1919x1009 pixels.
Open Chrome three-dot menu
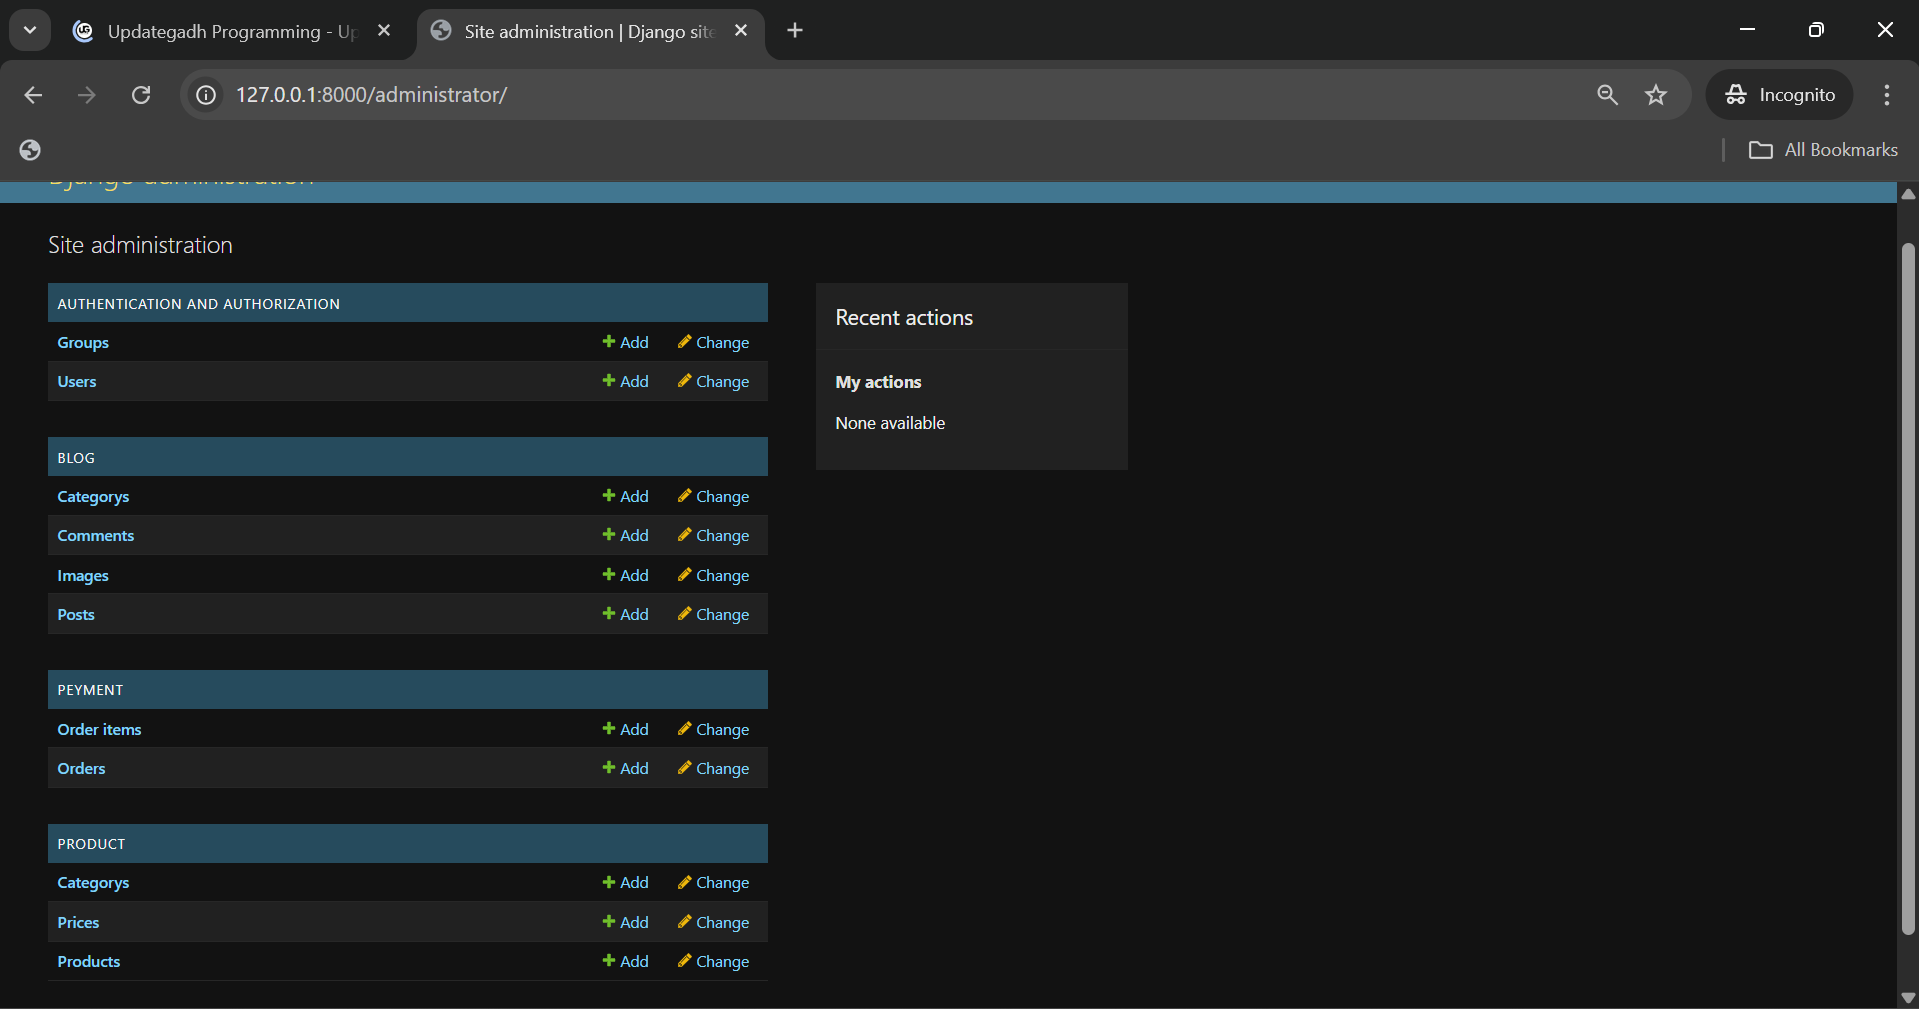click(1886, 95)
